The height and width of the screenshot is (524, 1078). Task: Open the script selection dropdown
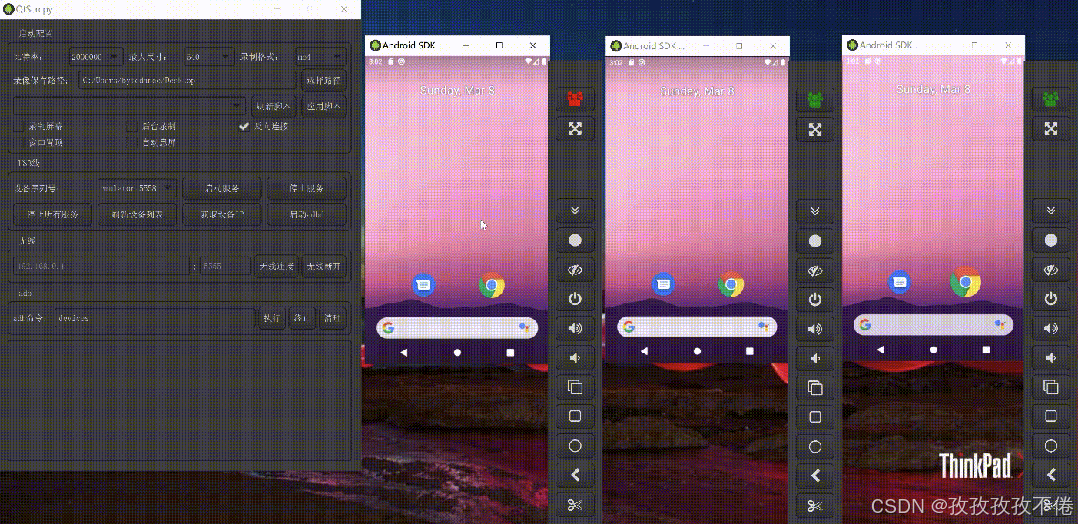pyautogui.click(x=130, y=106)
